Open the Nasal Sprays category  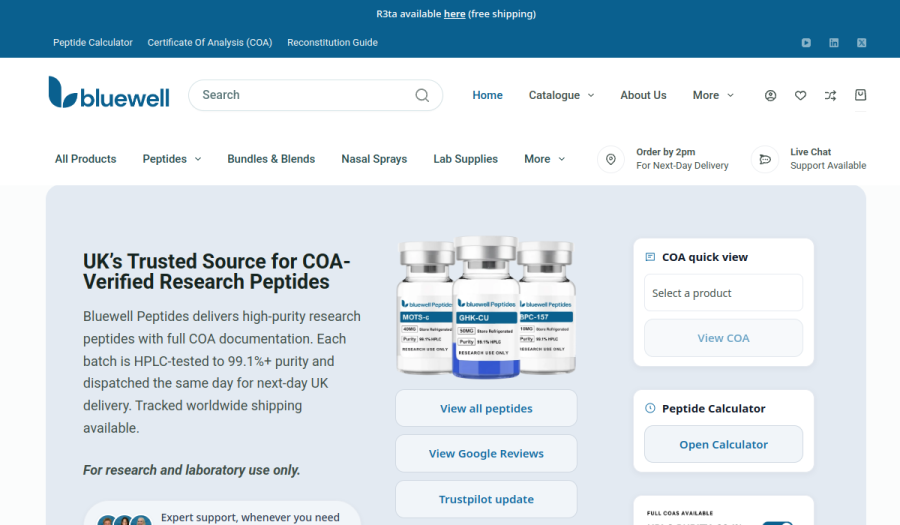click(x=374, y=159)
